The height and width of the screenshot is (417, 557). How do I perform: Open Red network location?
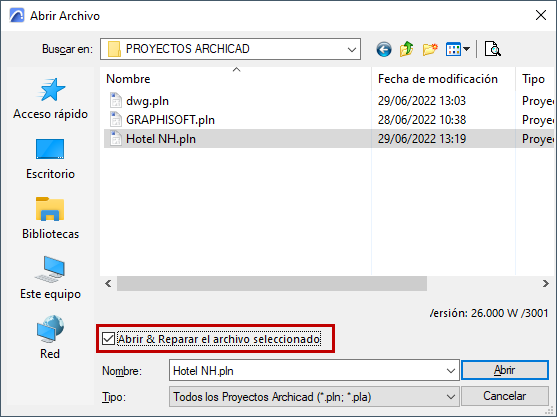pos(50,337)
